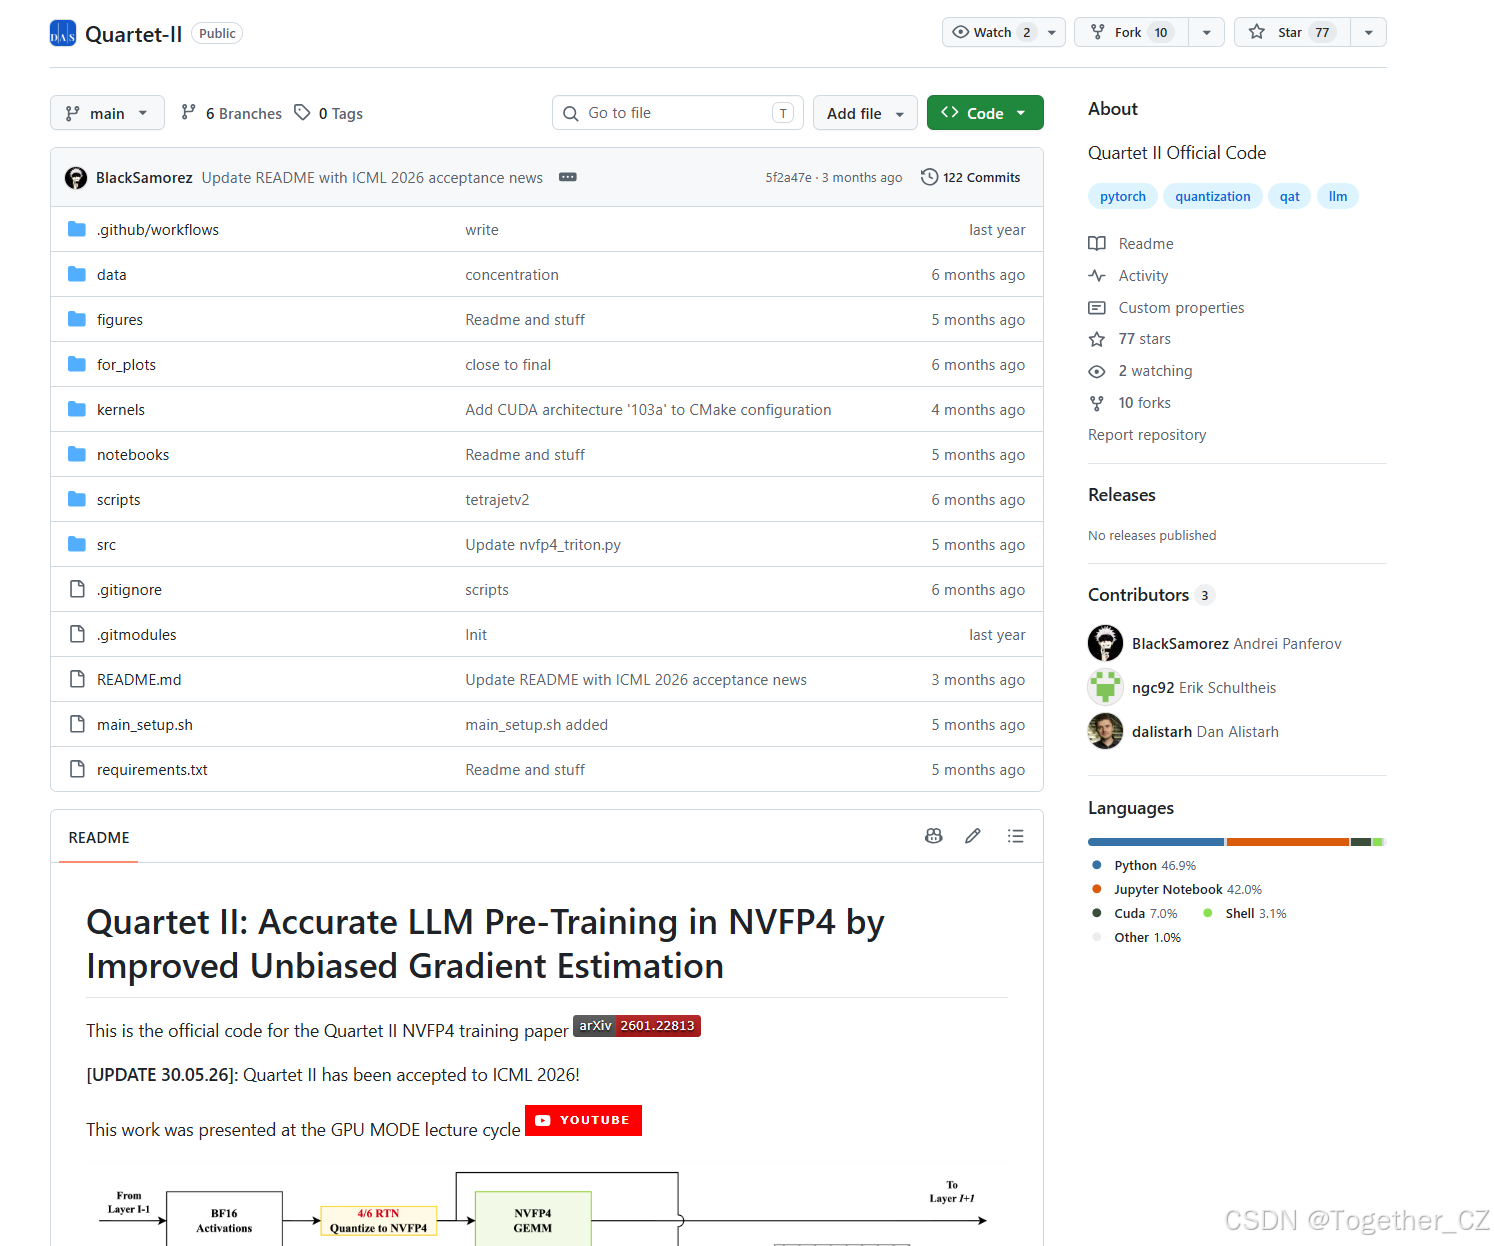Open the README outline list icon
The width and height of the screenshot is (1494, 1246).
1016,836
